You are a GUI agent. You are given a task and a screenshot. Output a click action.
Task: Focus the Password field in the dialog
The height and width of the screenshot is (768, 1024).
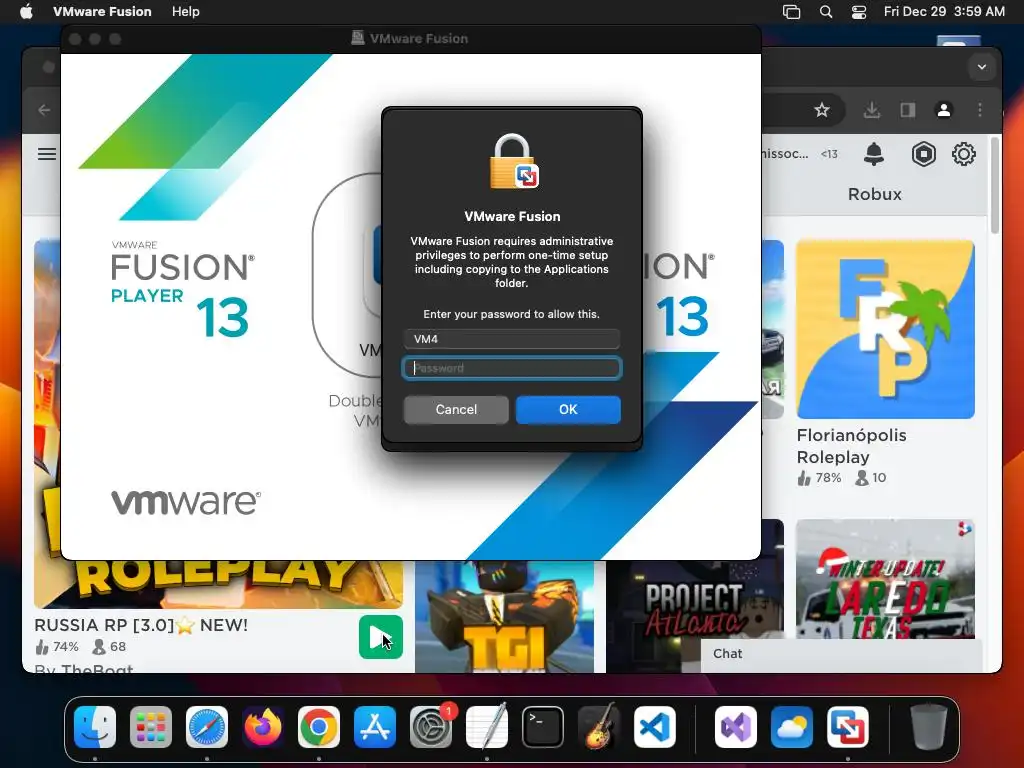coord(511,368)
